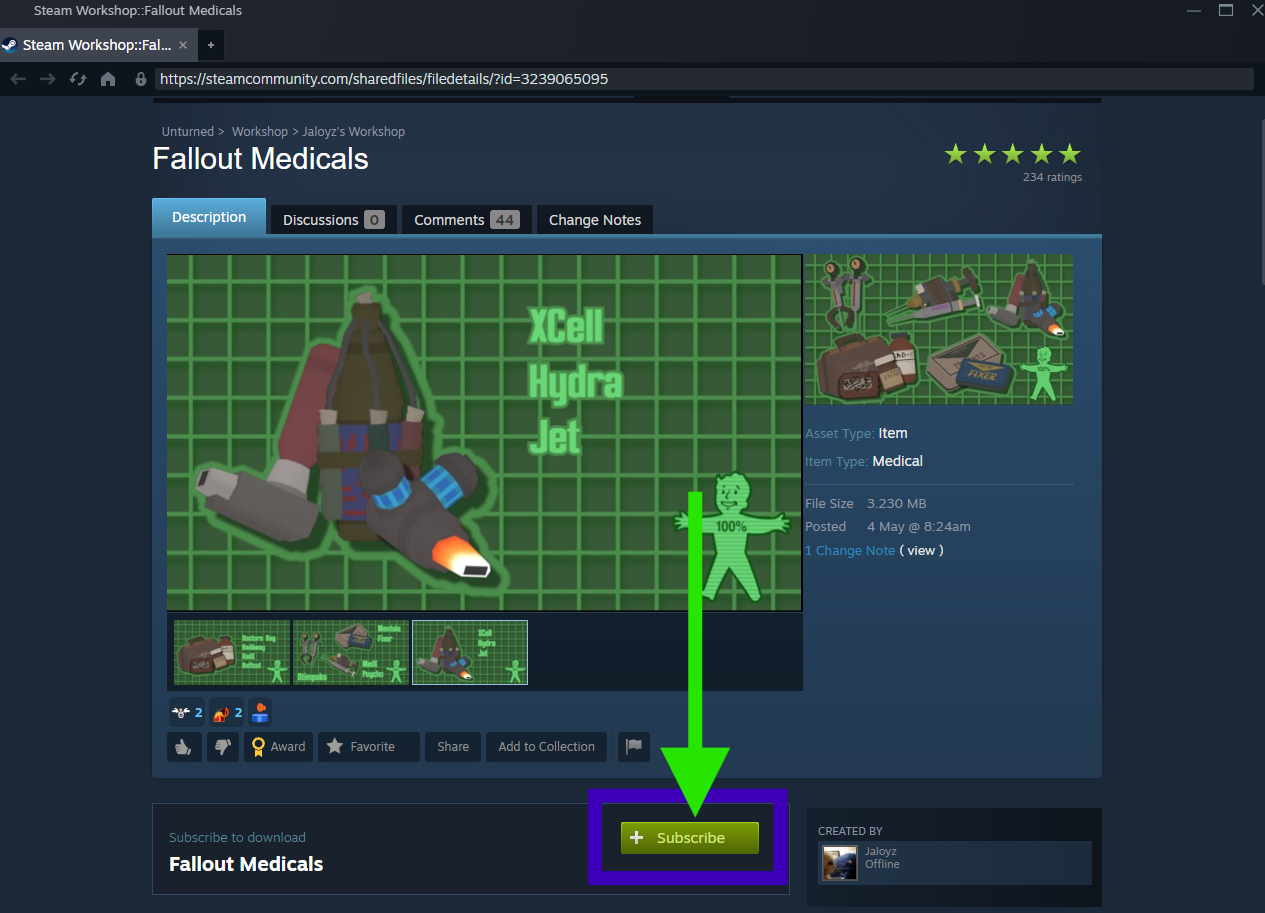Click the Fallout Medicals page title
This screenshot has height=913, width=1265.
[x=260, y=159]
